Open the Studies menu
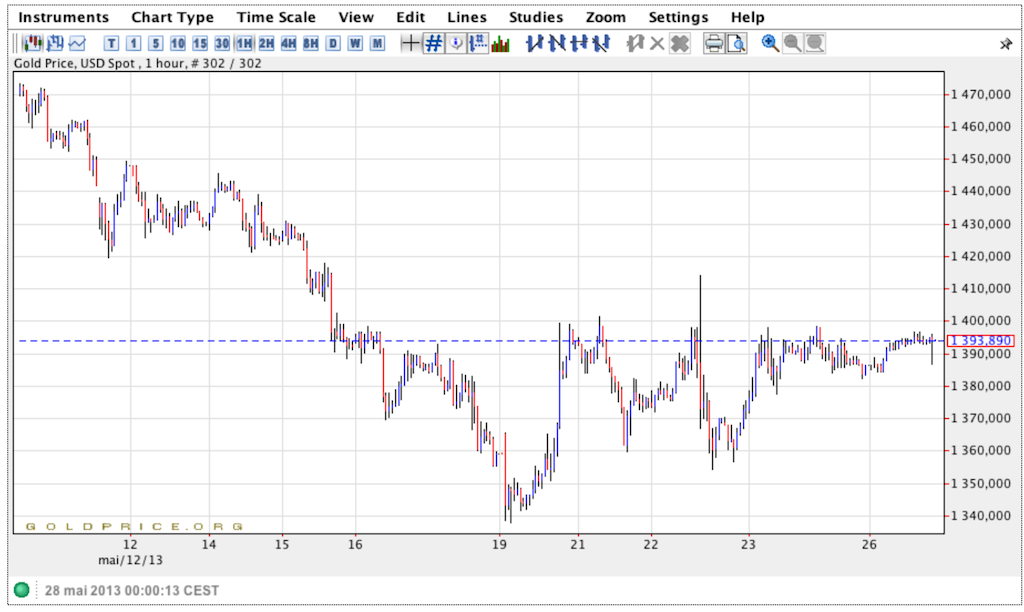The height and width of the screenshot is (612, 1024). (x=536, y=17)
